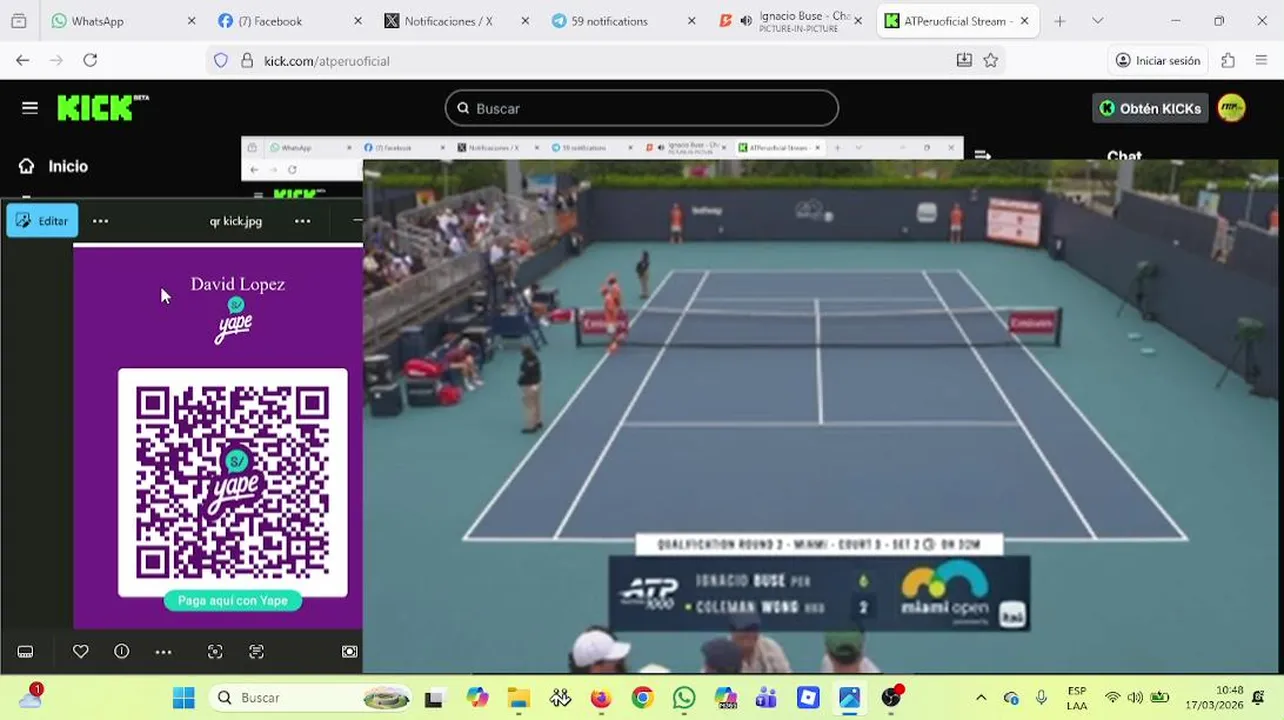Open Firefox from taskbar
The image size is (1284, 720).
[601, 698]
